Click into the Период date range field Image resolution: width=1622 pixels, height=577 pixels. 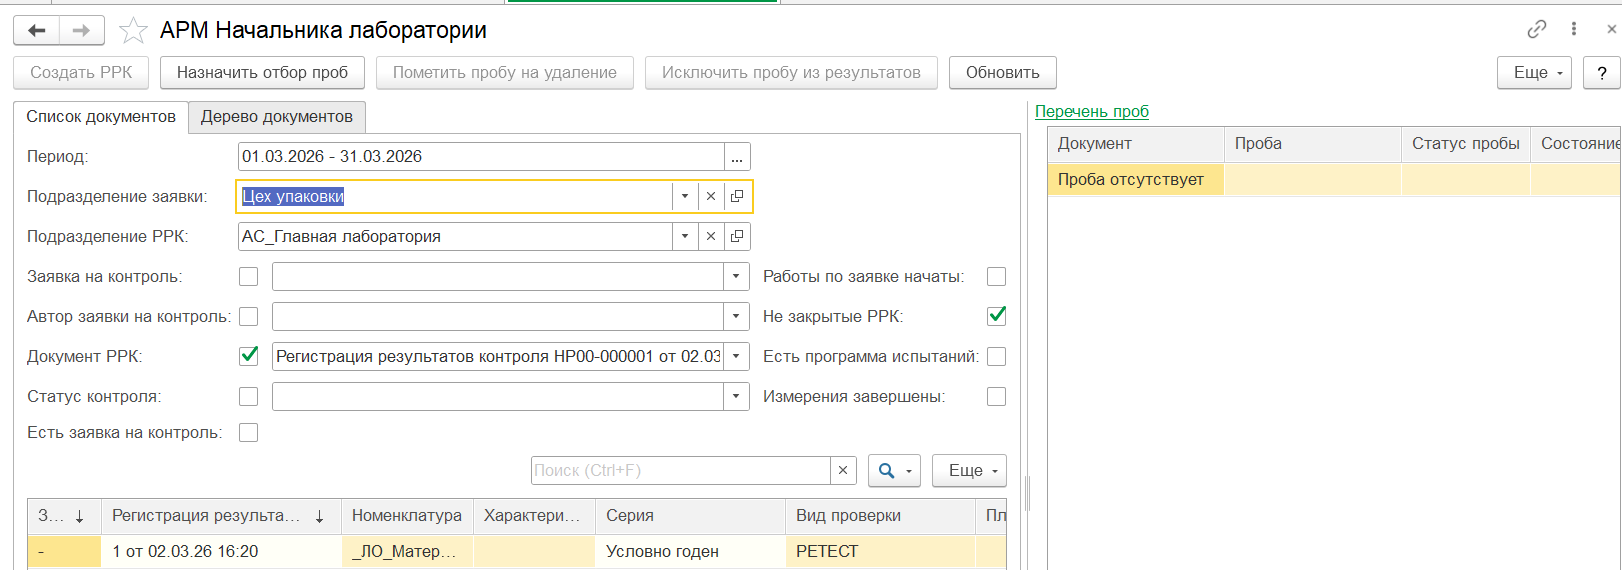click(x=481, y=157)
